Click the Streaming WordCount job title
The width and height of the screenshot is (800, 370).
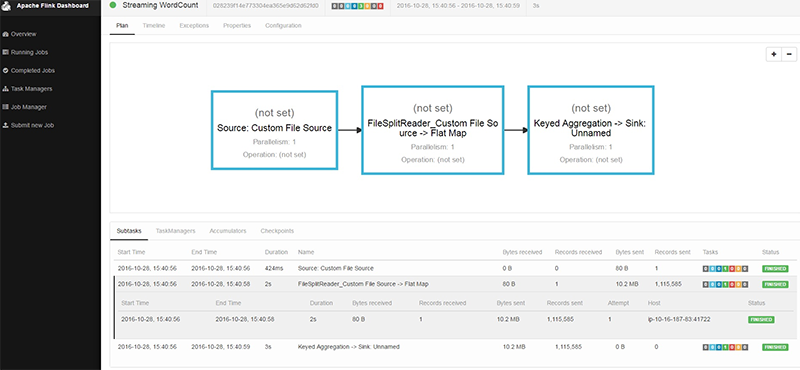pos(159,6)
